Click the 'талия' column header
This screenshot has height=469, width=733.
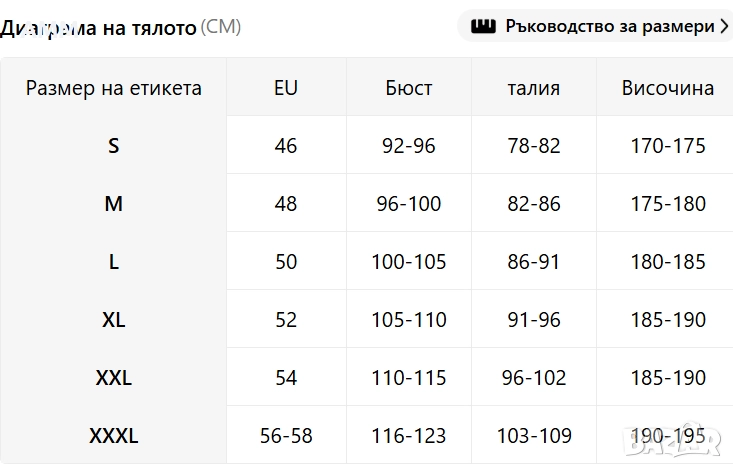[534, 88]
